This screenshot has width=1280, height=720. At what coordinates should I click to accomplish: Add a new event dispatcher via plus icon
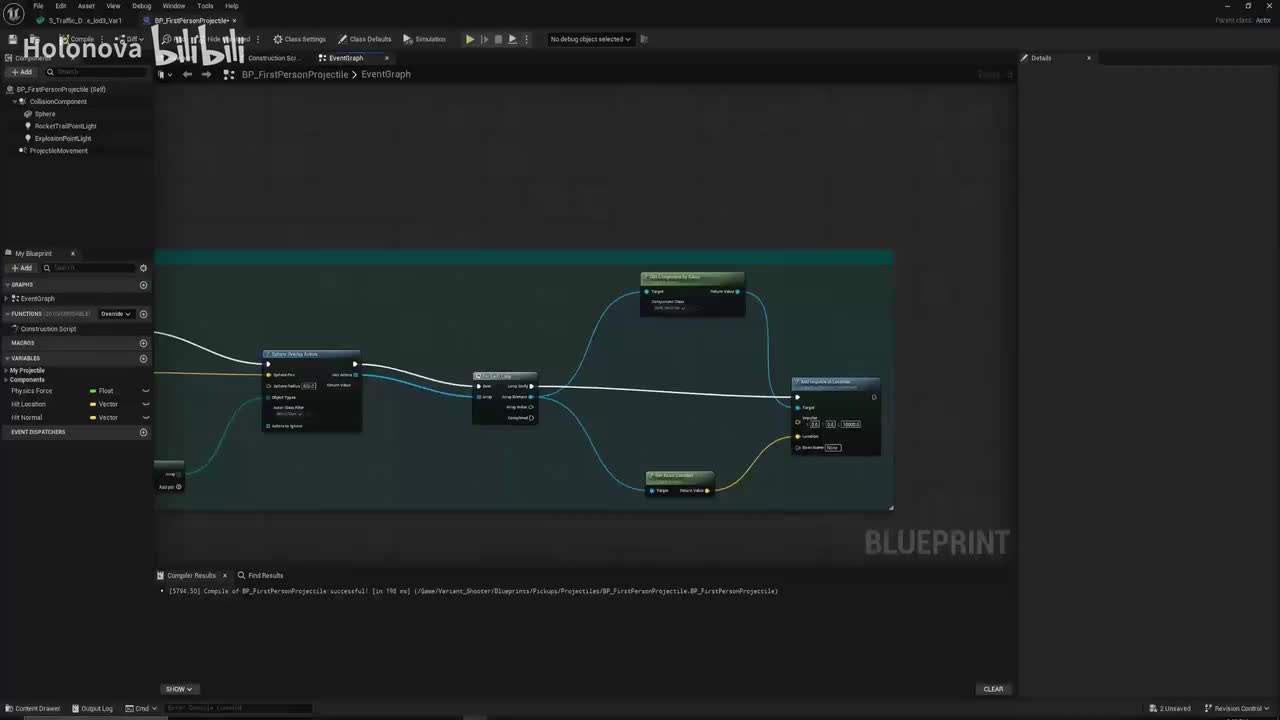point(143,432)
